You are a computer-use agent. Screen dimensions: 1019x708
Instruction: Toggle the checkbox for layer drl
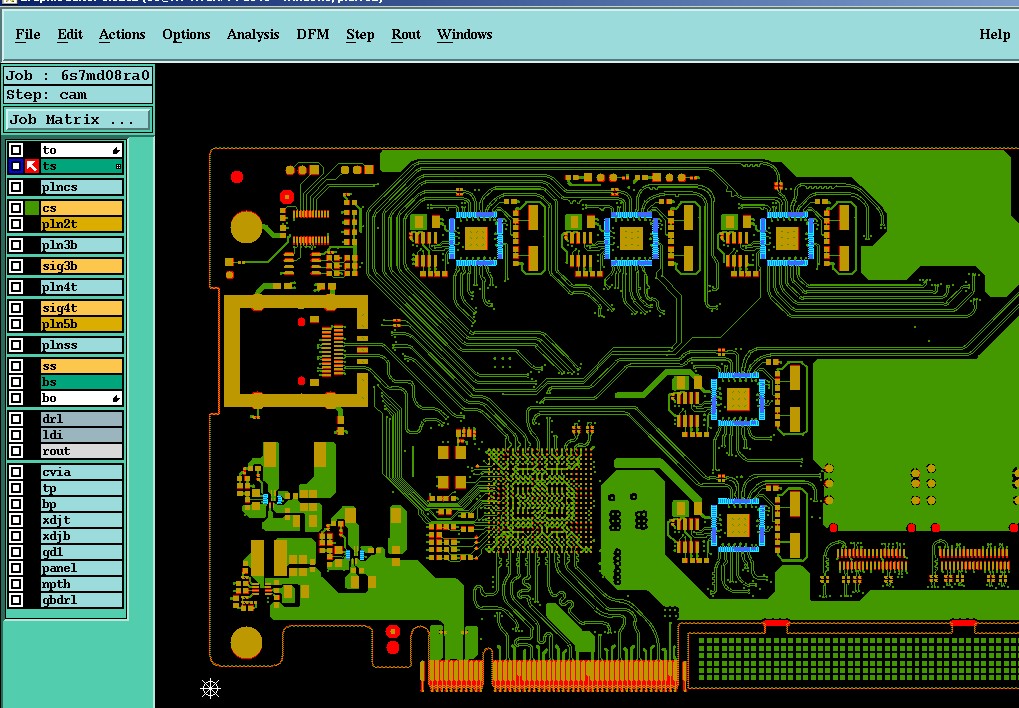(x=16, y=419)
